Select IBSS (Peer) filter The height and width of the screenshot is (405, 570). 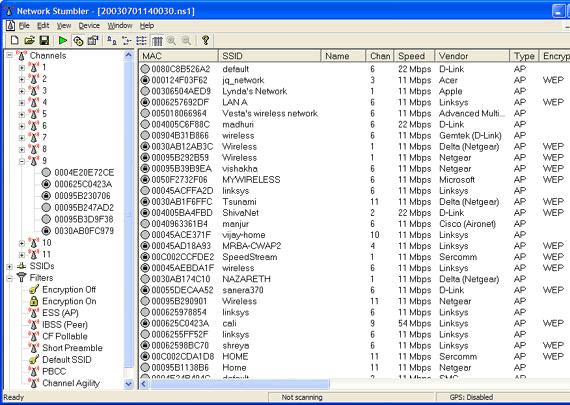point(65,325)
